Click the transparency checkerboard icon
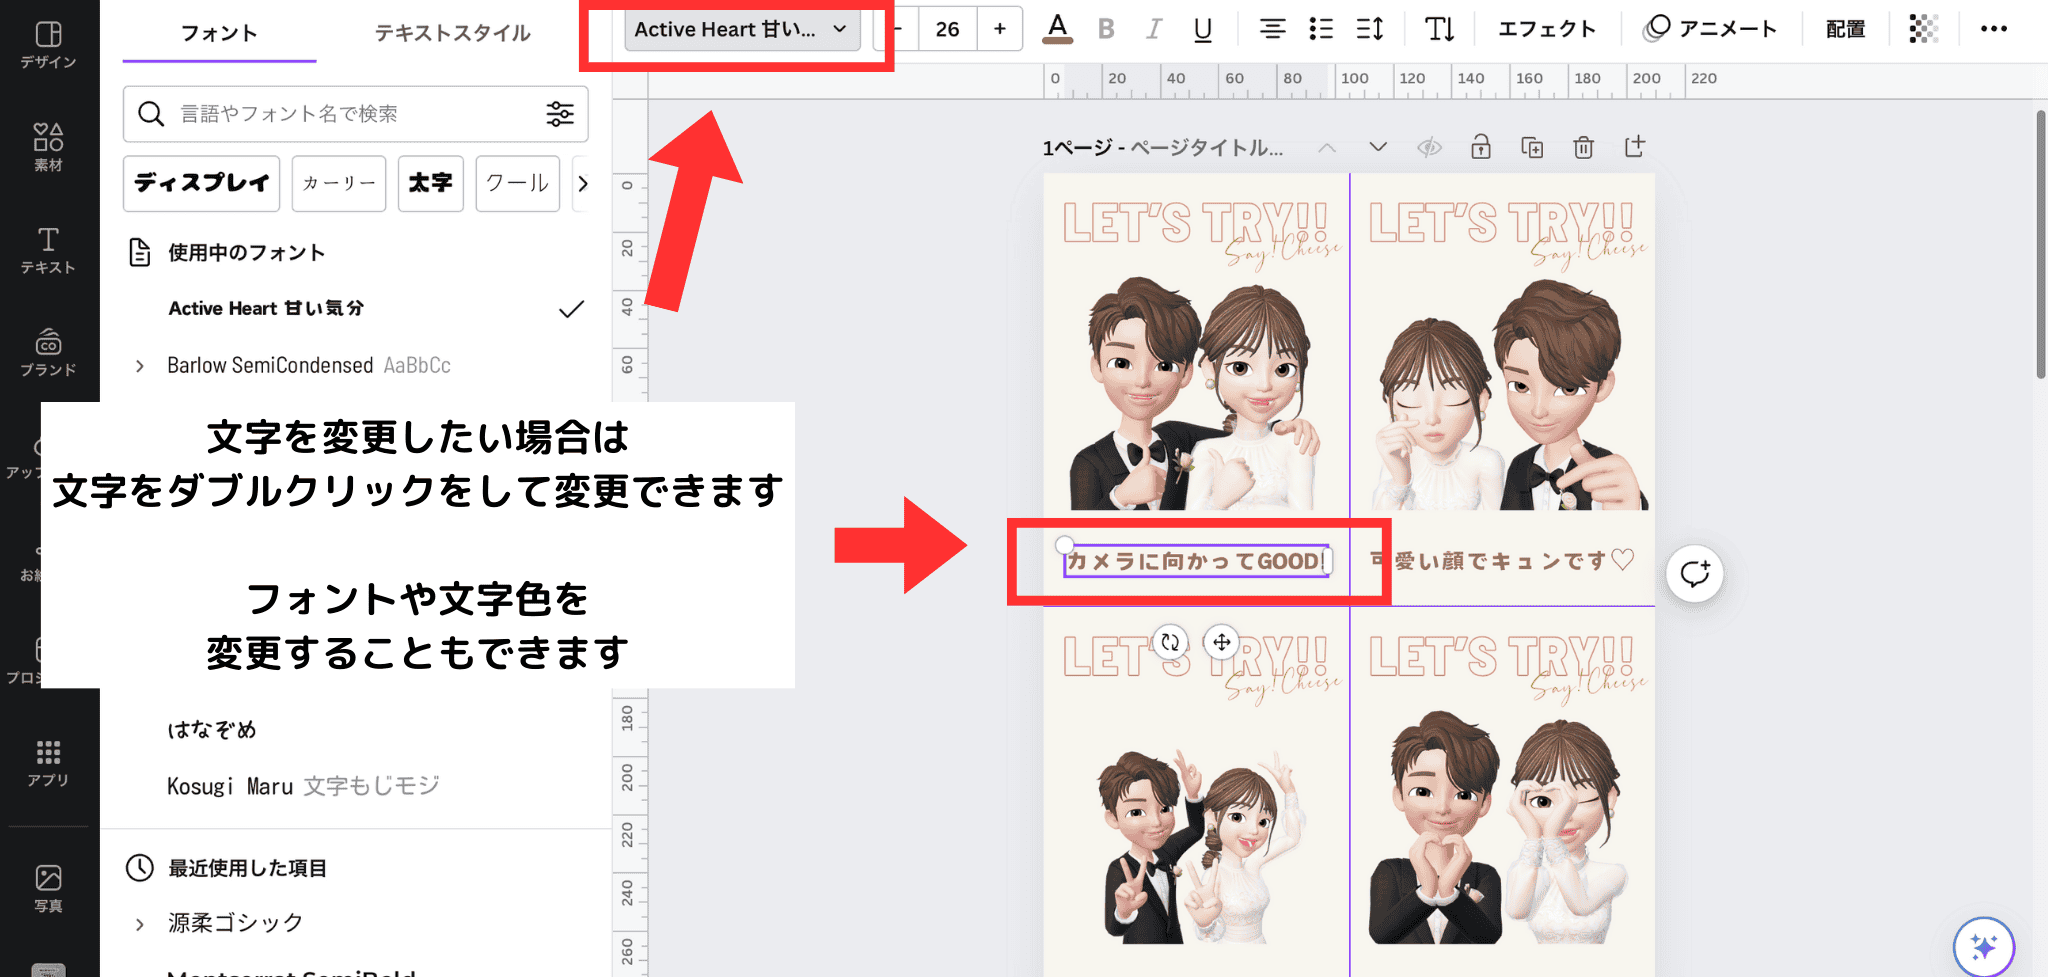This screenshot has width=2048, height=977. (1923, 29)
